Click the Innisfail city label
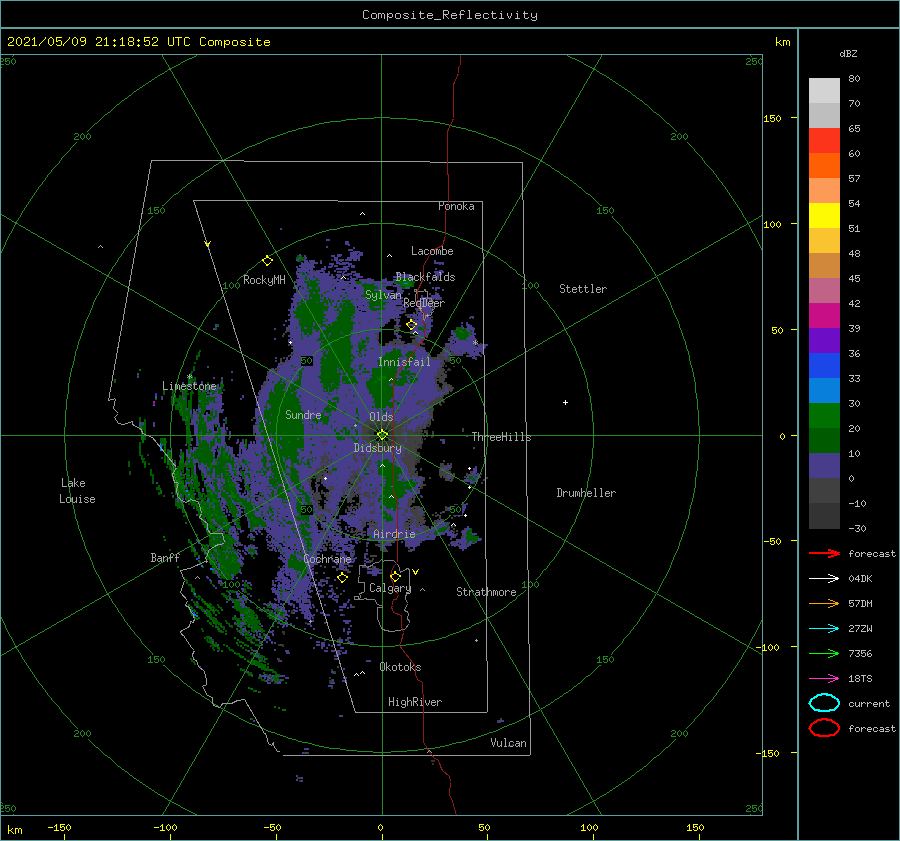900x841 pixels. point(404,362)
